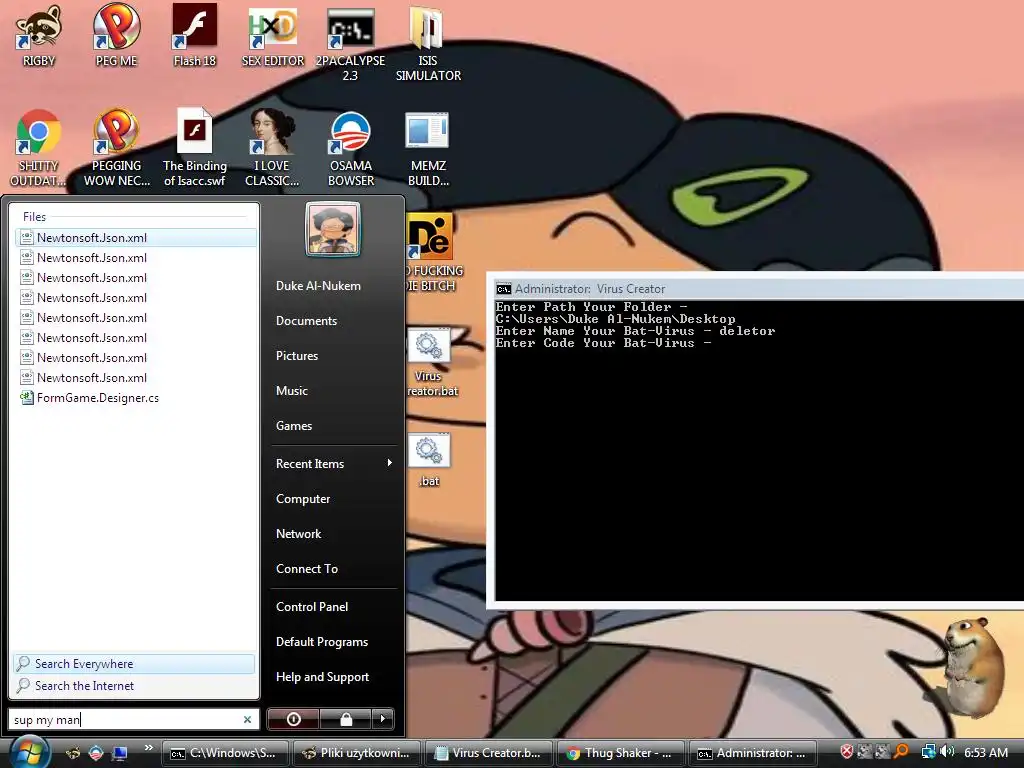Image resolution: width=1024 pixels, height=768 pixels.
Task: Open Duke Al-Nukem user folder
Action: tap(318, 285)
